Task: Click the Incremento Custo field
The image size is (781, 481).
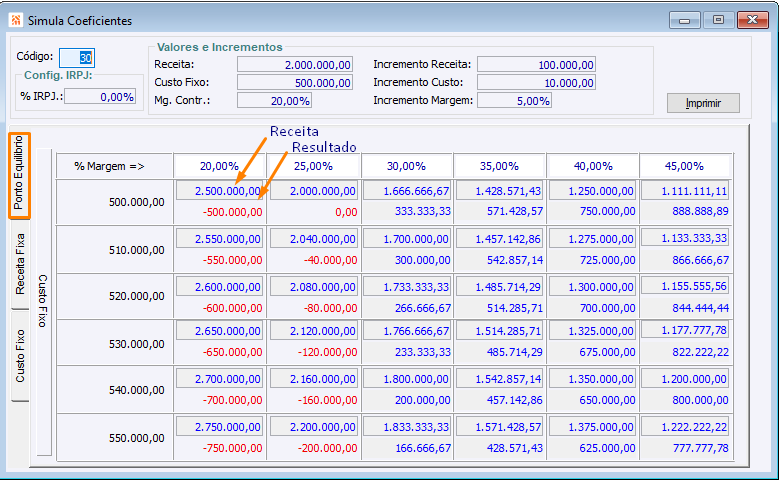Action: (x=536, y=83)
